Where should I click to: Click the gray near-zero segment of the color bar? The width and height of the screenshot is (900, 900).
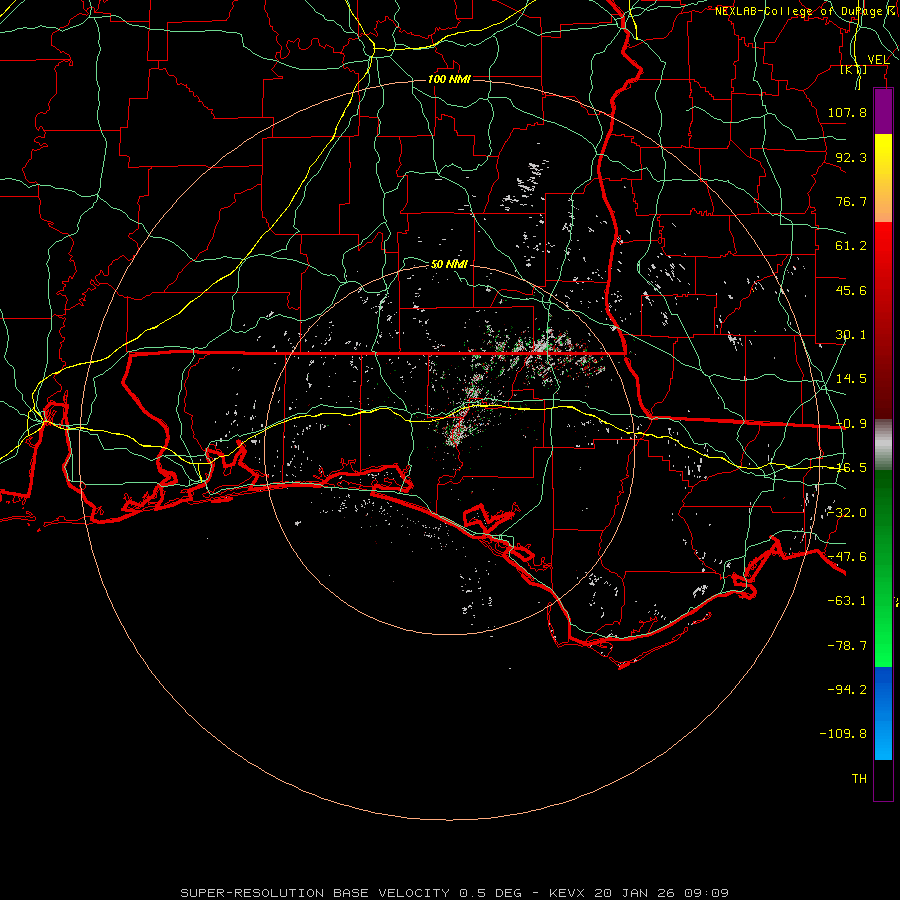point(883,445)
